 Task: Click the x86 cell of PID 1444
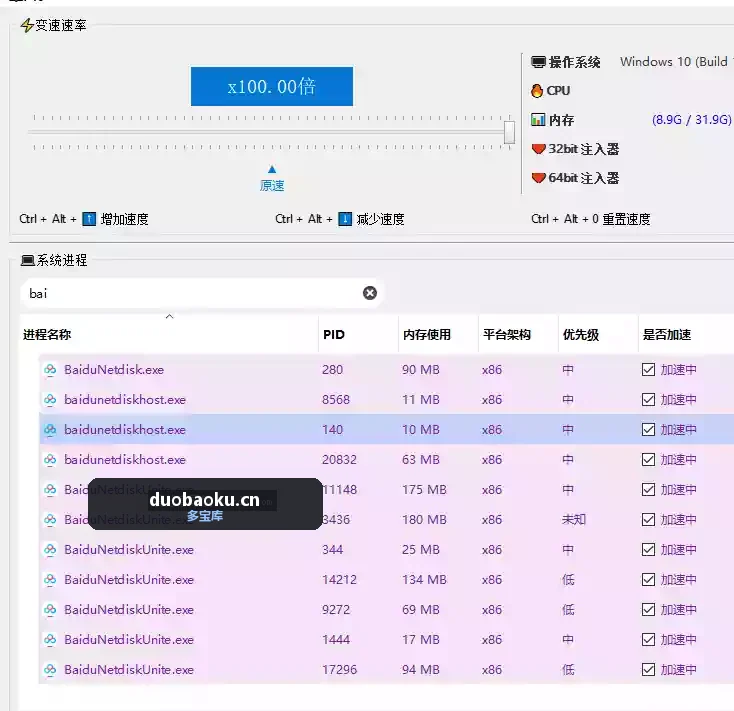point(492,639)
